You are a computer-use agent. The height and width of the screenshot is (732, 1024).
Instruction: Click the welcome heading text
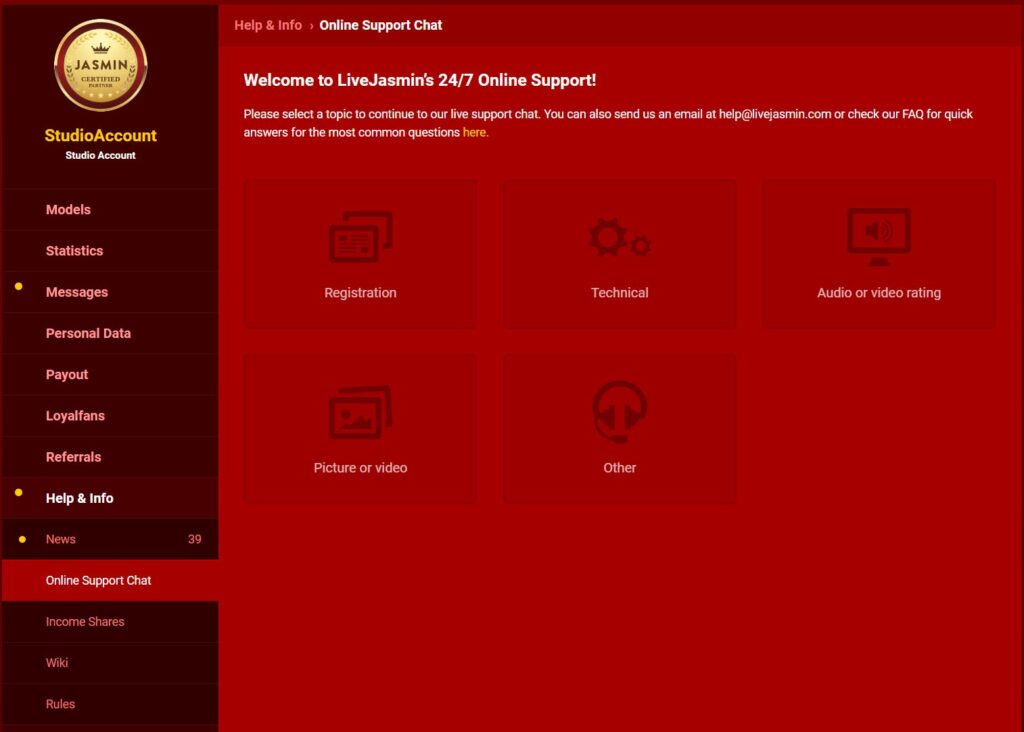(x=420, y=80)
